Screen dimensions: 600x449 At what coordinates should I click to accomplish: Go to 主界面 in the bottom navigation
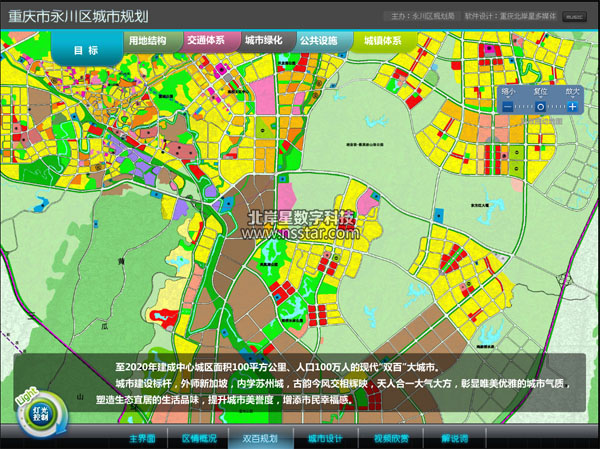coord(143,438)
